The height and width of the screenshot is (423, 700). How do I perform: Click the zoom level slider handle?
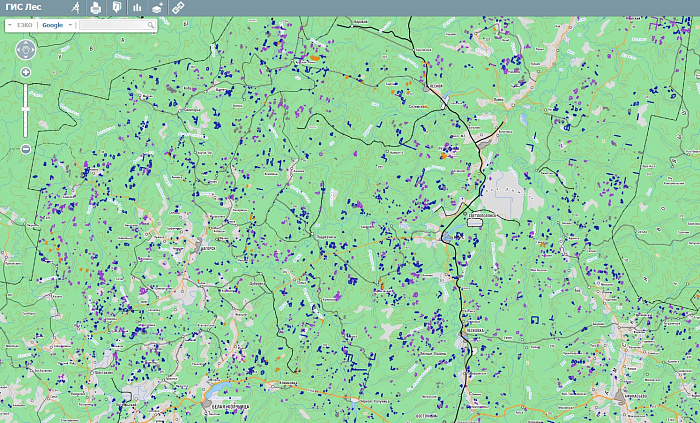(25, 109)
